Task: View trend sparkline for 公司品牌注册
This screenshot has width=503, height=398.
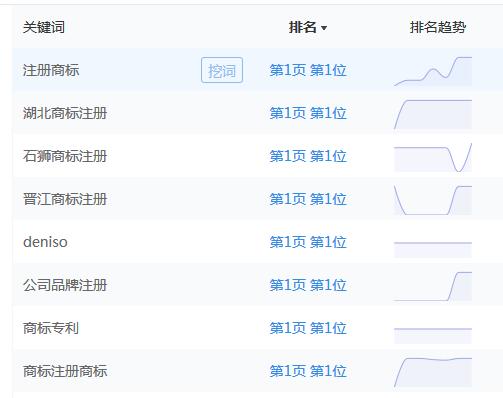Action: click(x=433, y=286)
